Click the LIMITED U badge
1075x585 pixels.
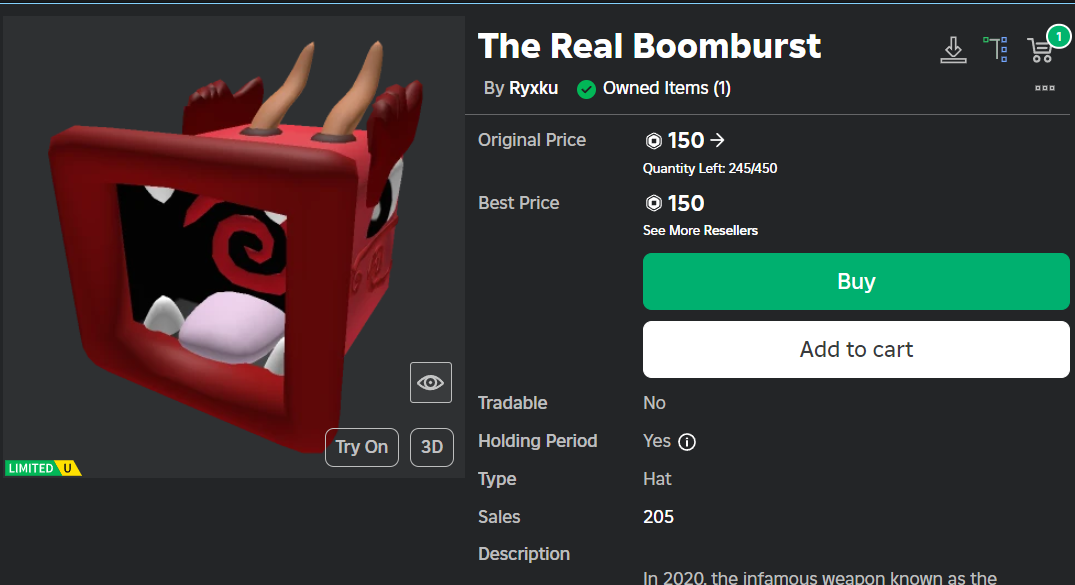click(x=43, y=468)
